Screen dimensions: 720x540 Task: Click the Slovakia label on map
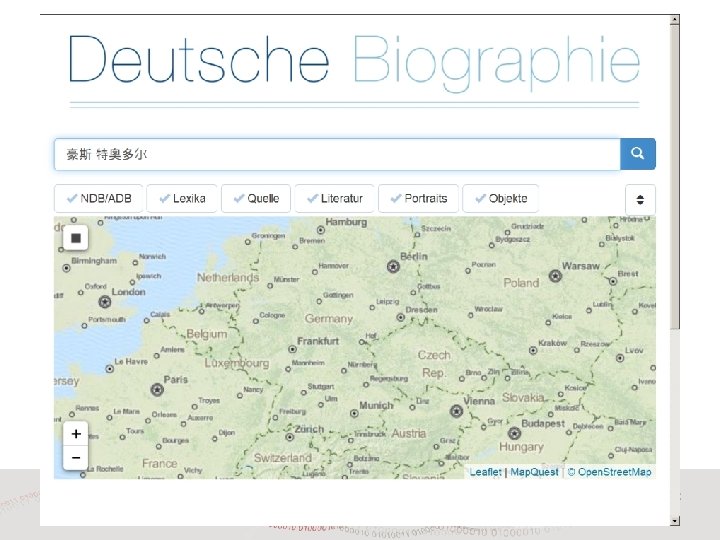523,398
